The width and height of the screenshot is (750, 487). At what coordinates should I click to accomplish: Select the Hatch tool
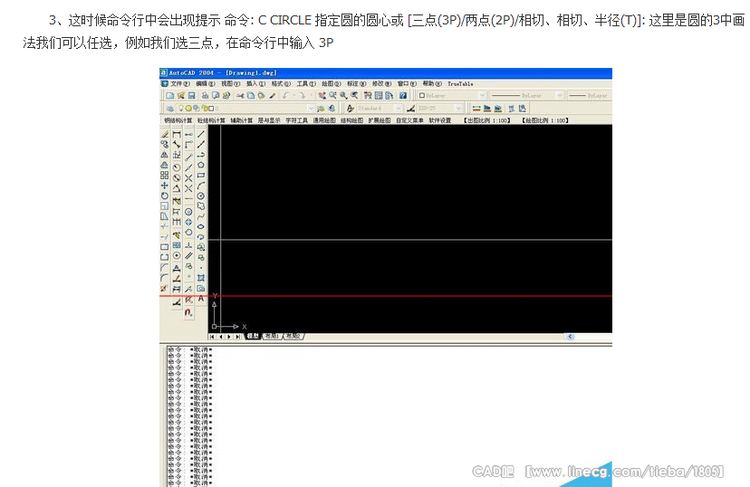tap(200, 278)
